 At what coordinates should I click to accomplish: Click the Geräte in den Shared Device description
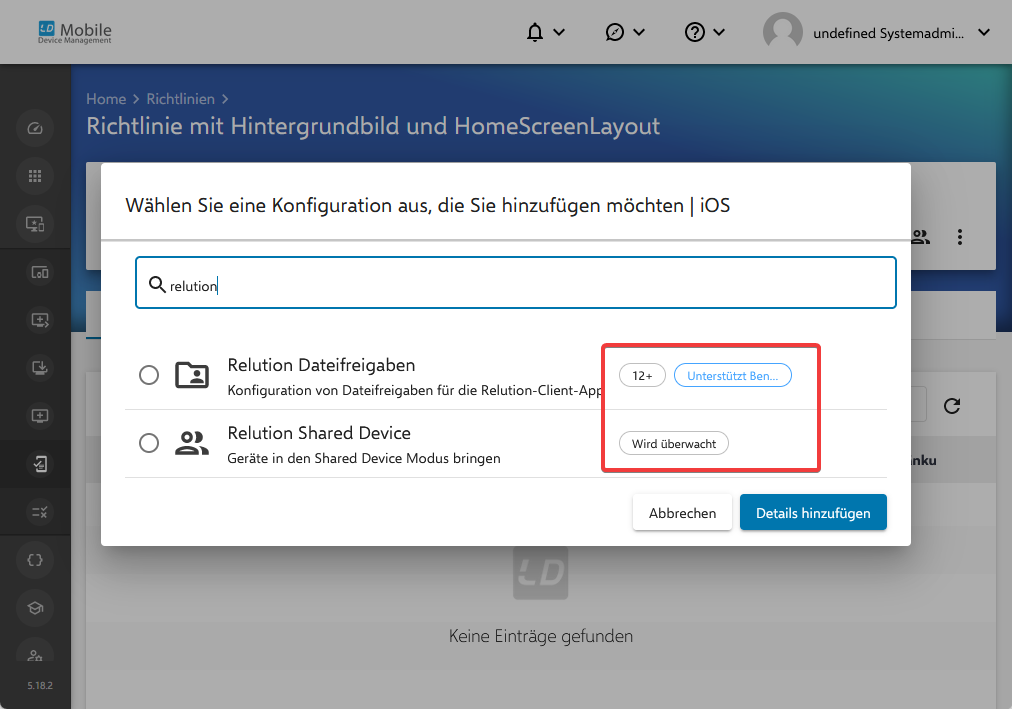click(364, 458)
